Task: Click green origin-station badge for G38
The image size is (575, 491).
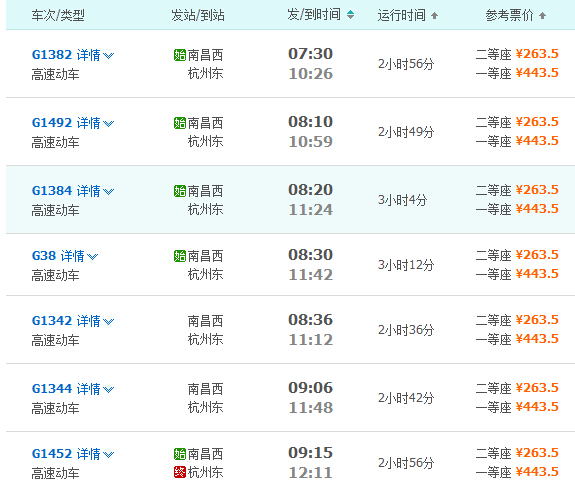Action: coord(180,256)
